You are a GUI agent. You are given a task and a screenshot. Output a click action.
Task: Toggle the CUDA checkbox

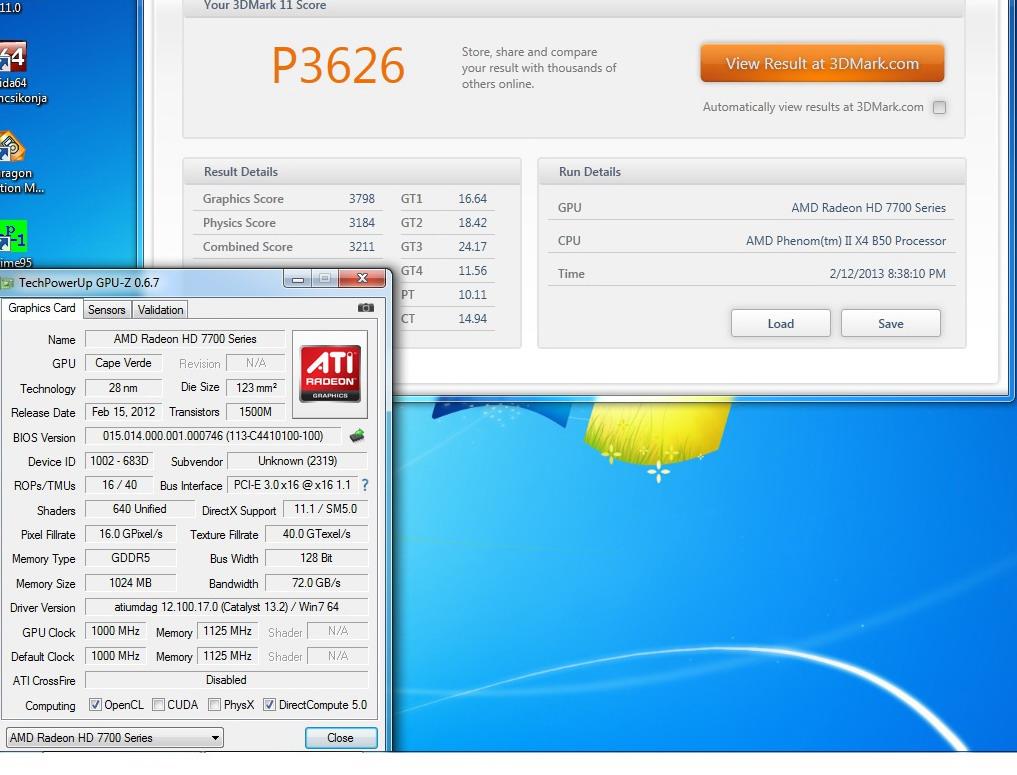(158, 705)
